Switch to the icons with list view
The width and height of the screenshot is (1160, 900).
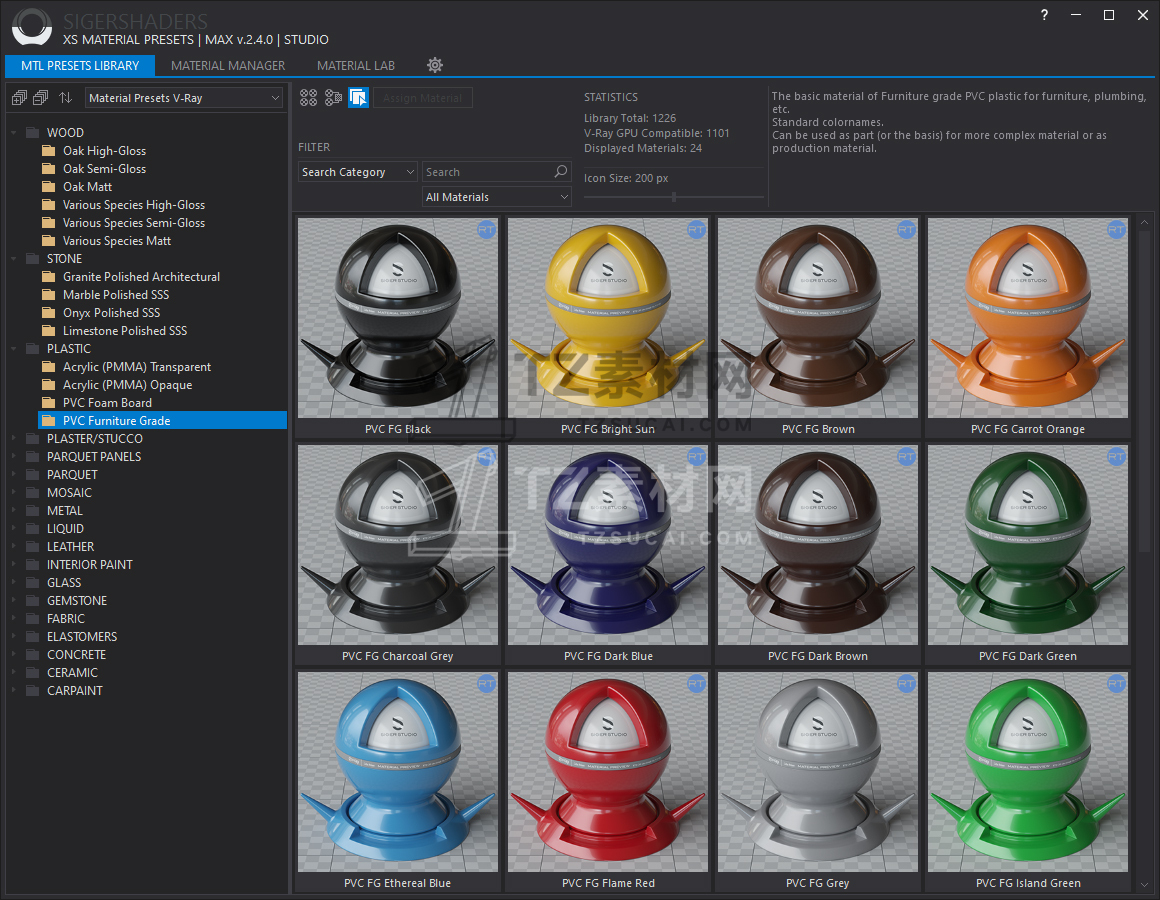[x=334, y=98]
